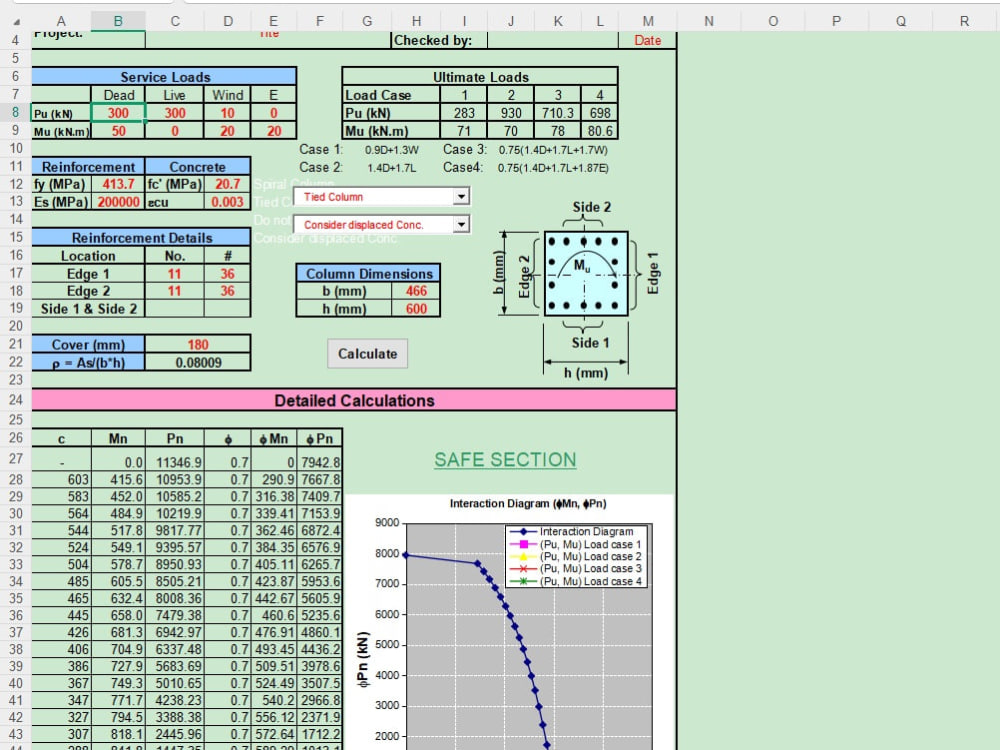Click c value 603 cell
This screenshot has width=1000, height=750.
[x=62, y=479]
